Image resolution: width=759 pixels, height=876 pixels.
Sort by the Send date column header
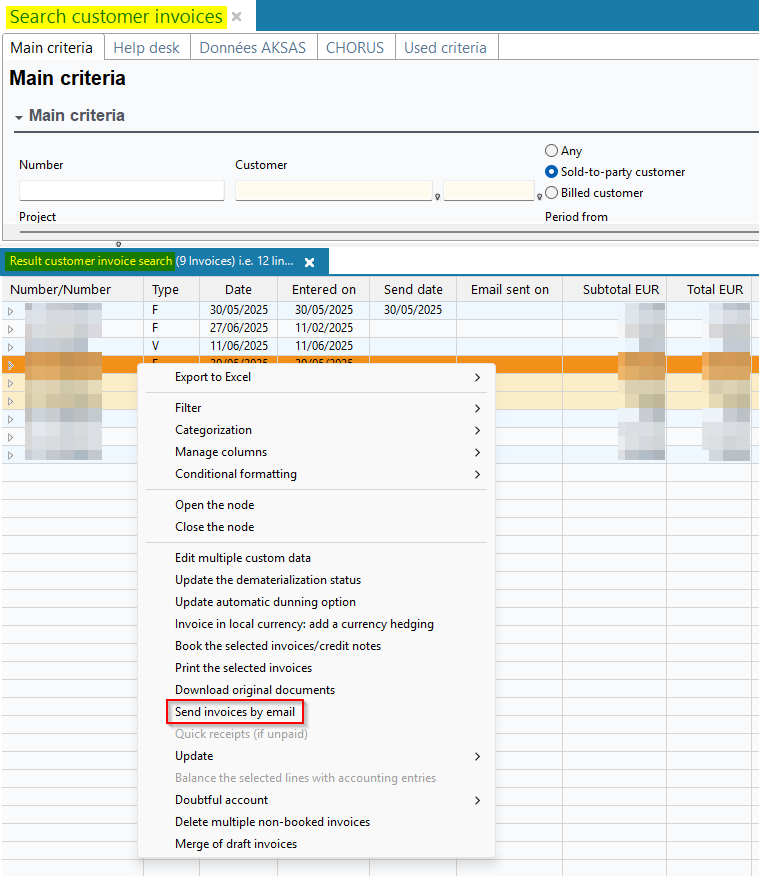point(413,290)
